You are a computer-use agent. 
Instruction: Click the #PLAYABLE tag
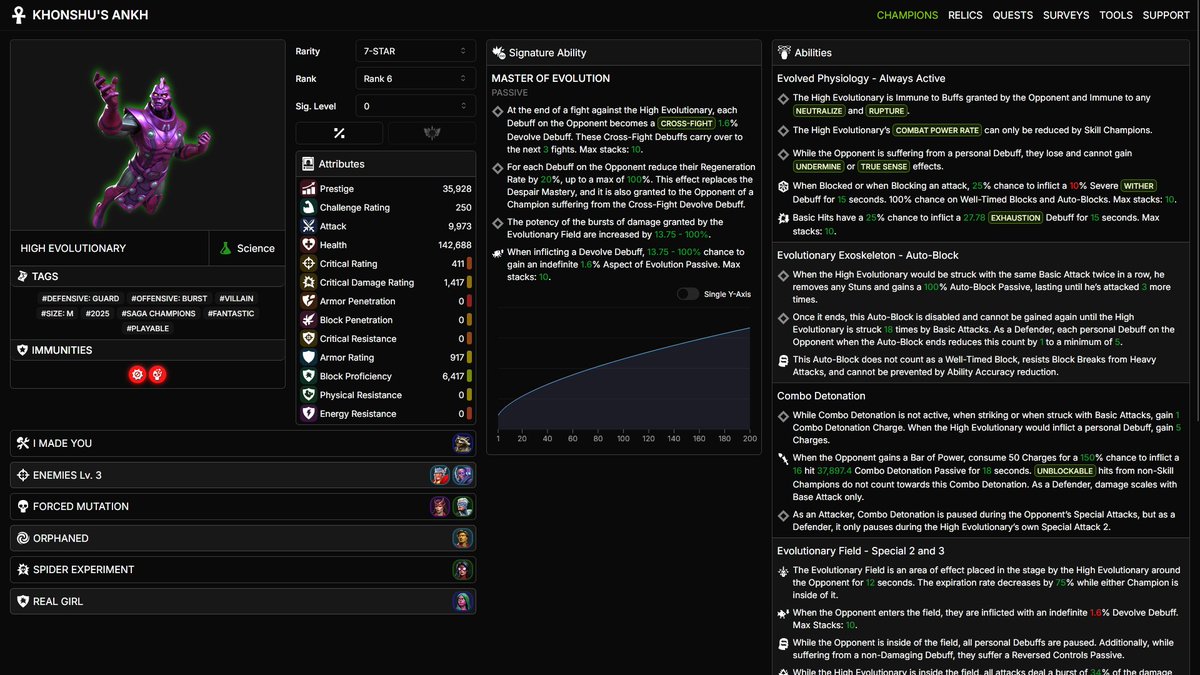tap(148, 328)
